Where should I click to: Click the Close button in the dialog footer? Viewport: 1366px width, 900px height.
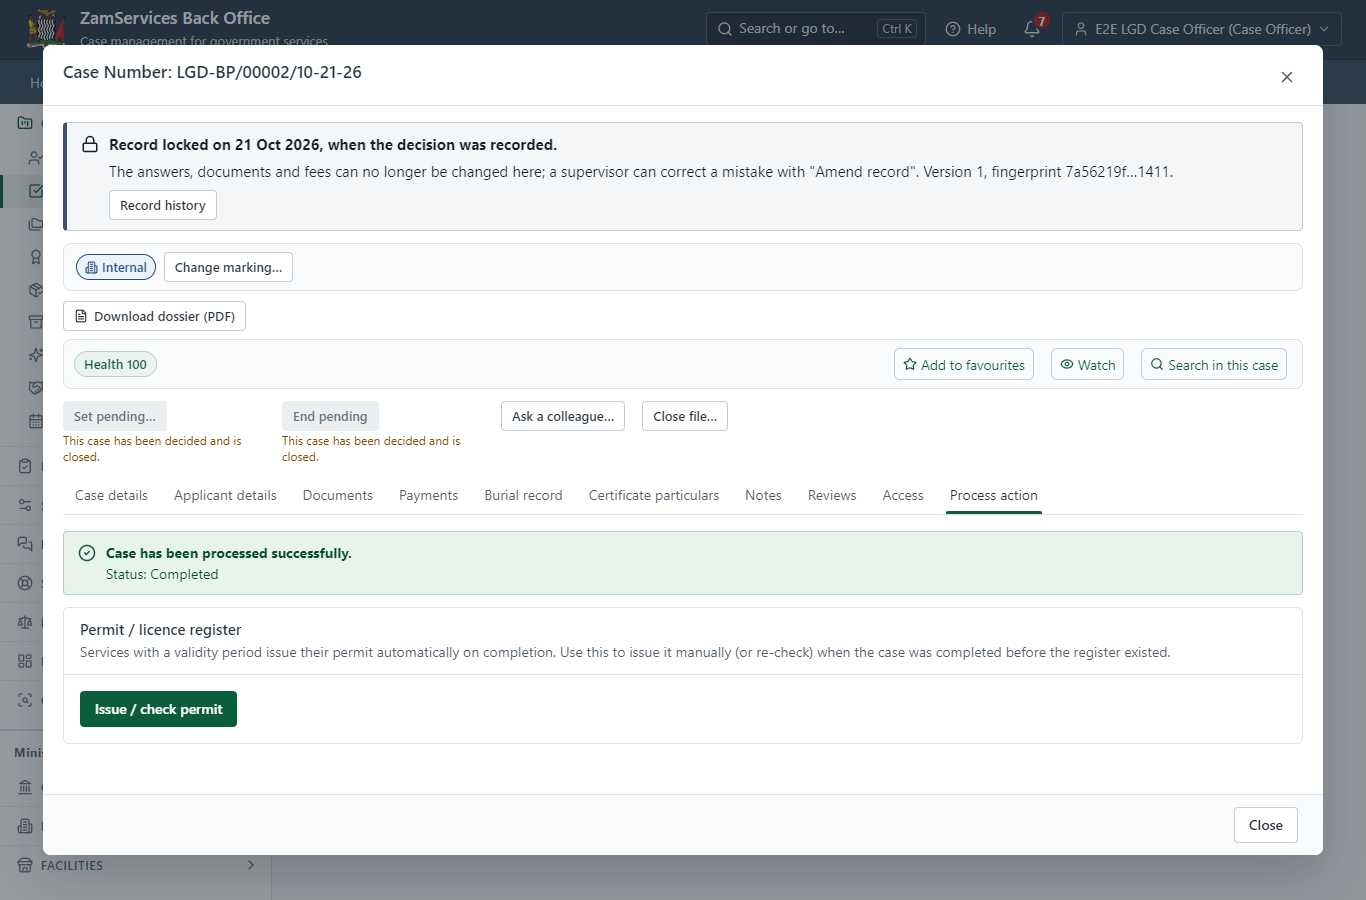pos(1266,825)
